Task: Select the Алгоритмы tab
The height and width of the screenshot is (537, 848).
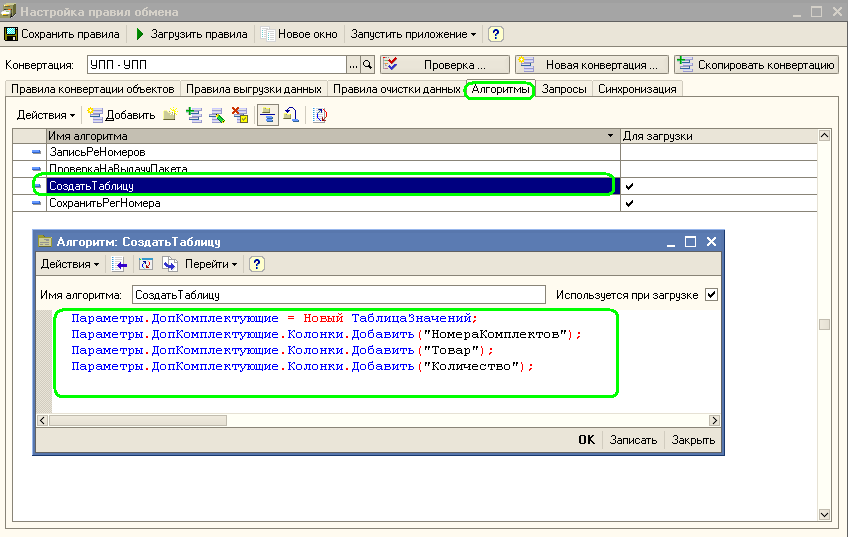Action: tap(500, 89)
